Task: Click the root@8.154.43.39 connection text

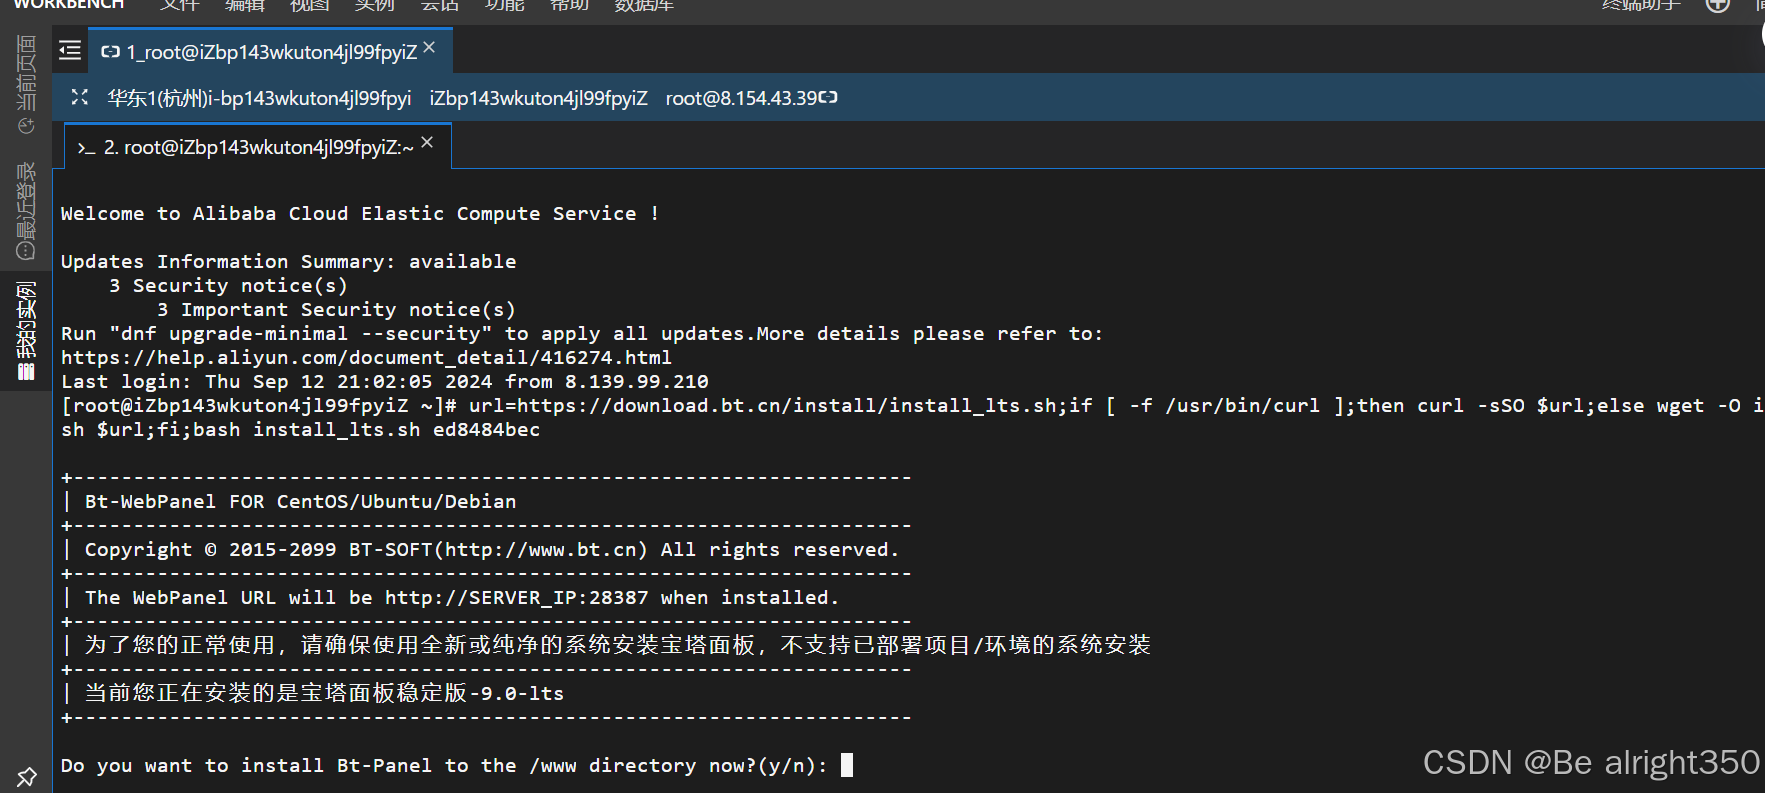Action: pyautogui.click(x=741, y=98)
